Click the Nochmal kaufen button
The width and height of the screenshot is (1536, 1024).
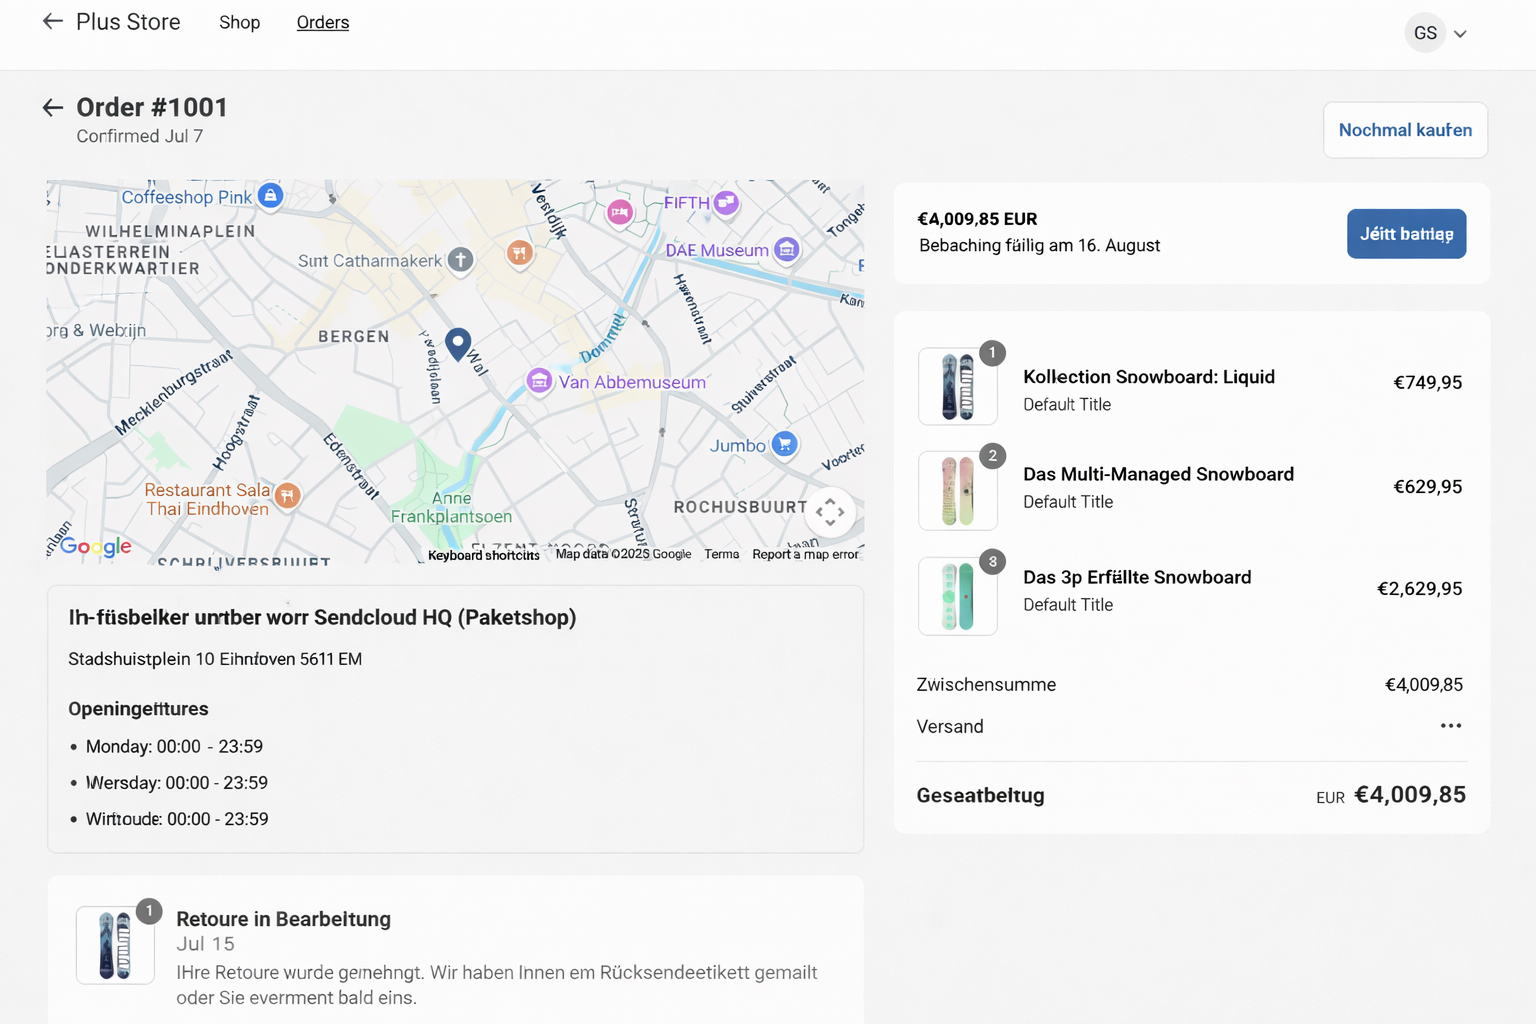click(1405, 130)
